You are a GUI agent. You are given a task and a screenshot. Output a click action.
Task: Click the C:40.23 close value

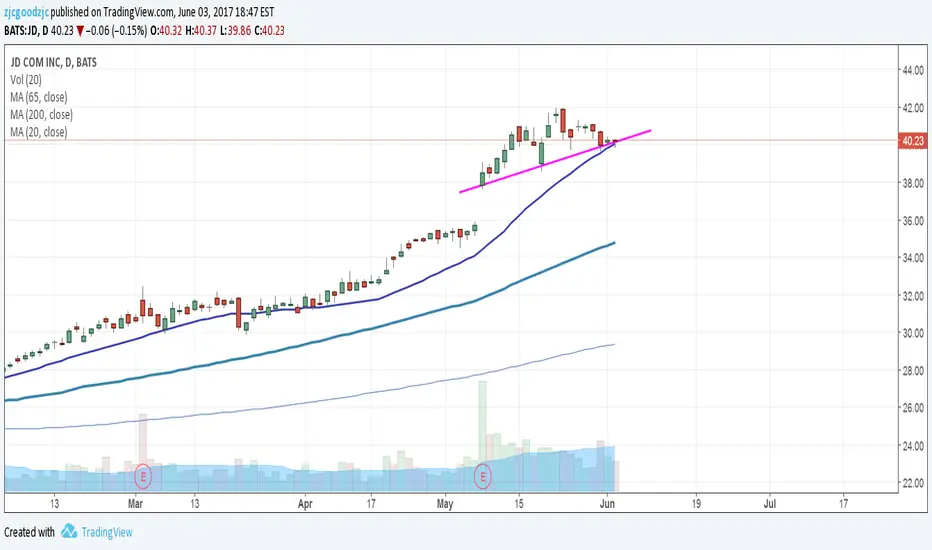click(x=269, y=30)
